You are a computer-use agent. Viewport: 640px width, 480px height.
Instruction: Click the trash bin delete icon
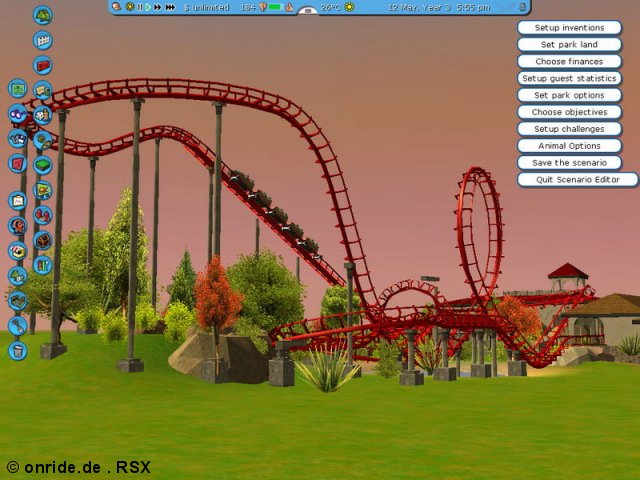(x=18, y=351)
